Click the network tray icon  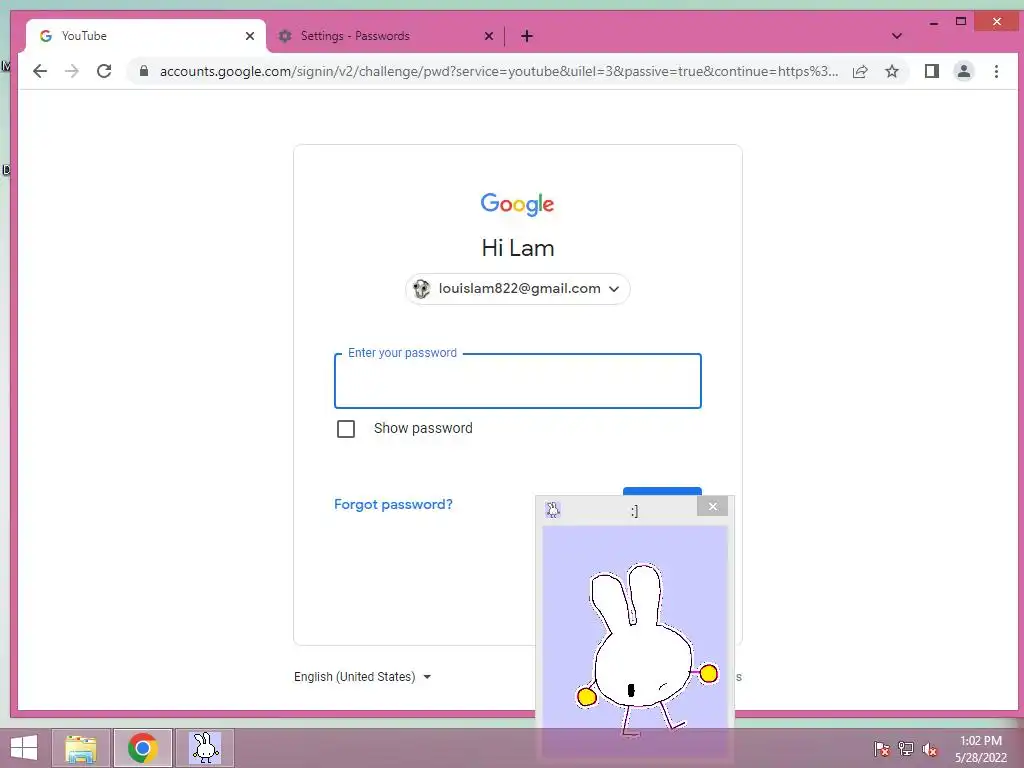pos(906,748)
